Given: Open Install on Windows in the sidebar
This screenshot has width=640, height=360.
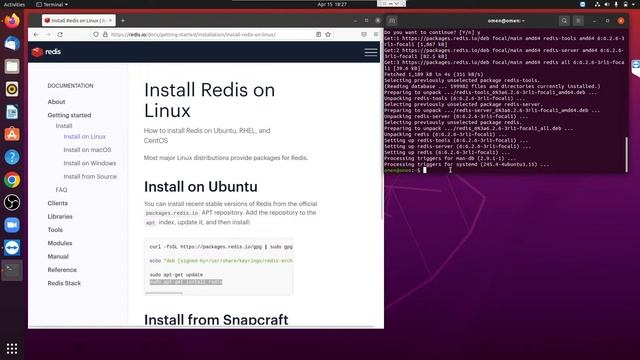Looking at the screenshot, I should pos(90,163).
